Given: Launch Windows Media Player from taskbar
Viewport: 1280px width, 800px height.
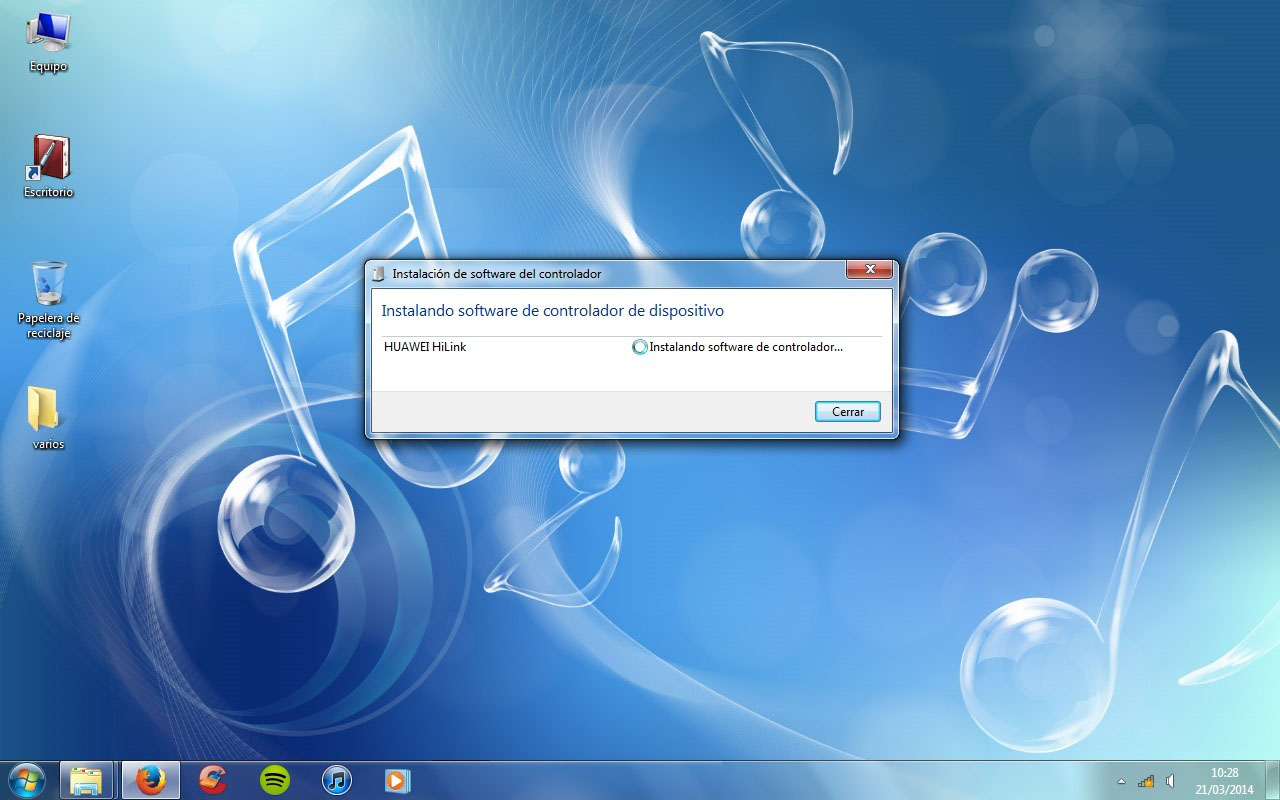Looking at the screenshot, I should [x=398, y=780].
